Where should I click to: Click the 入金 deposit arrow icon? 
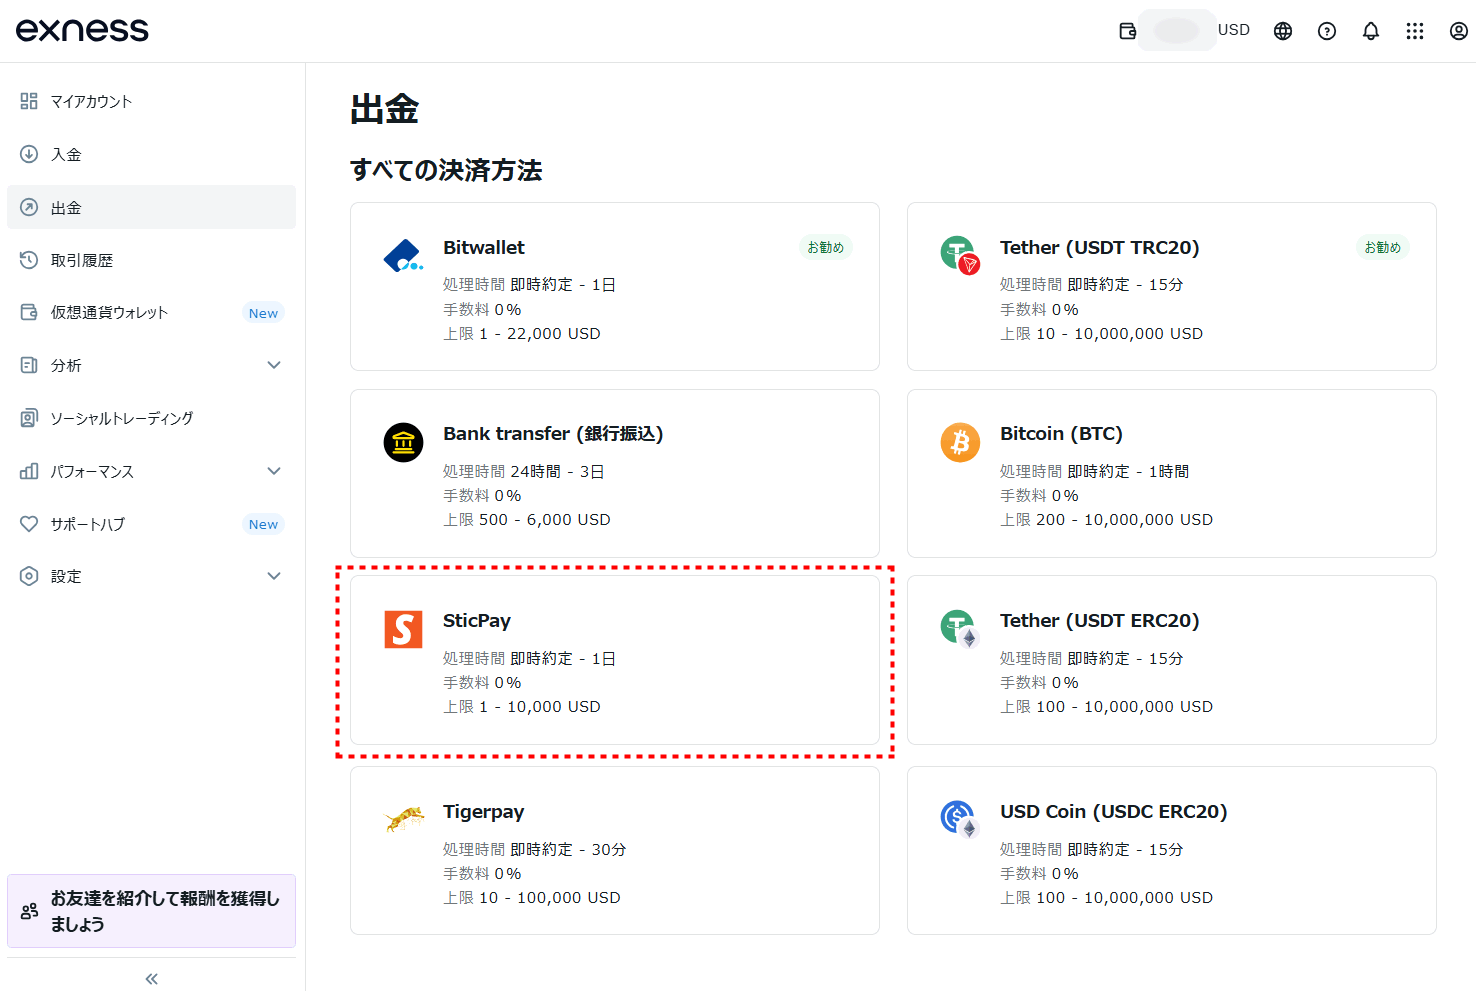coord(29,154)
